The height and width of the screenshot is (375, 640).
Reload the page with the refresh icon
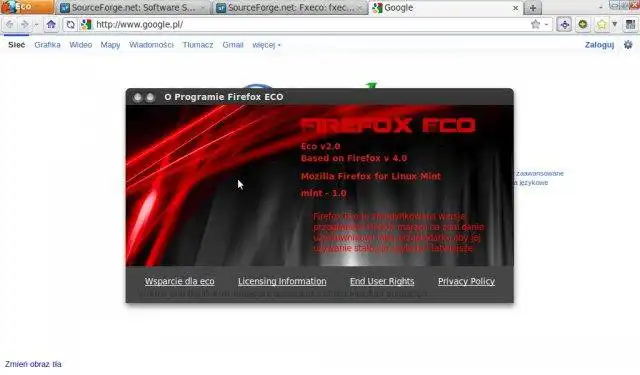tap(71, 24)
